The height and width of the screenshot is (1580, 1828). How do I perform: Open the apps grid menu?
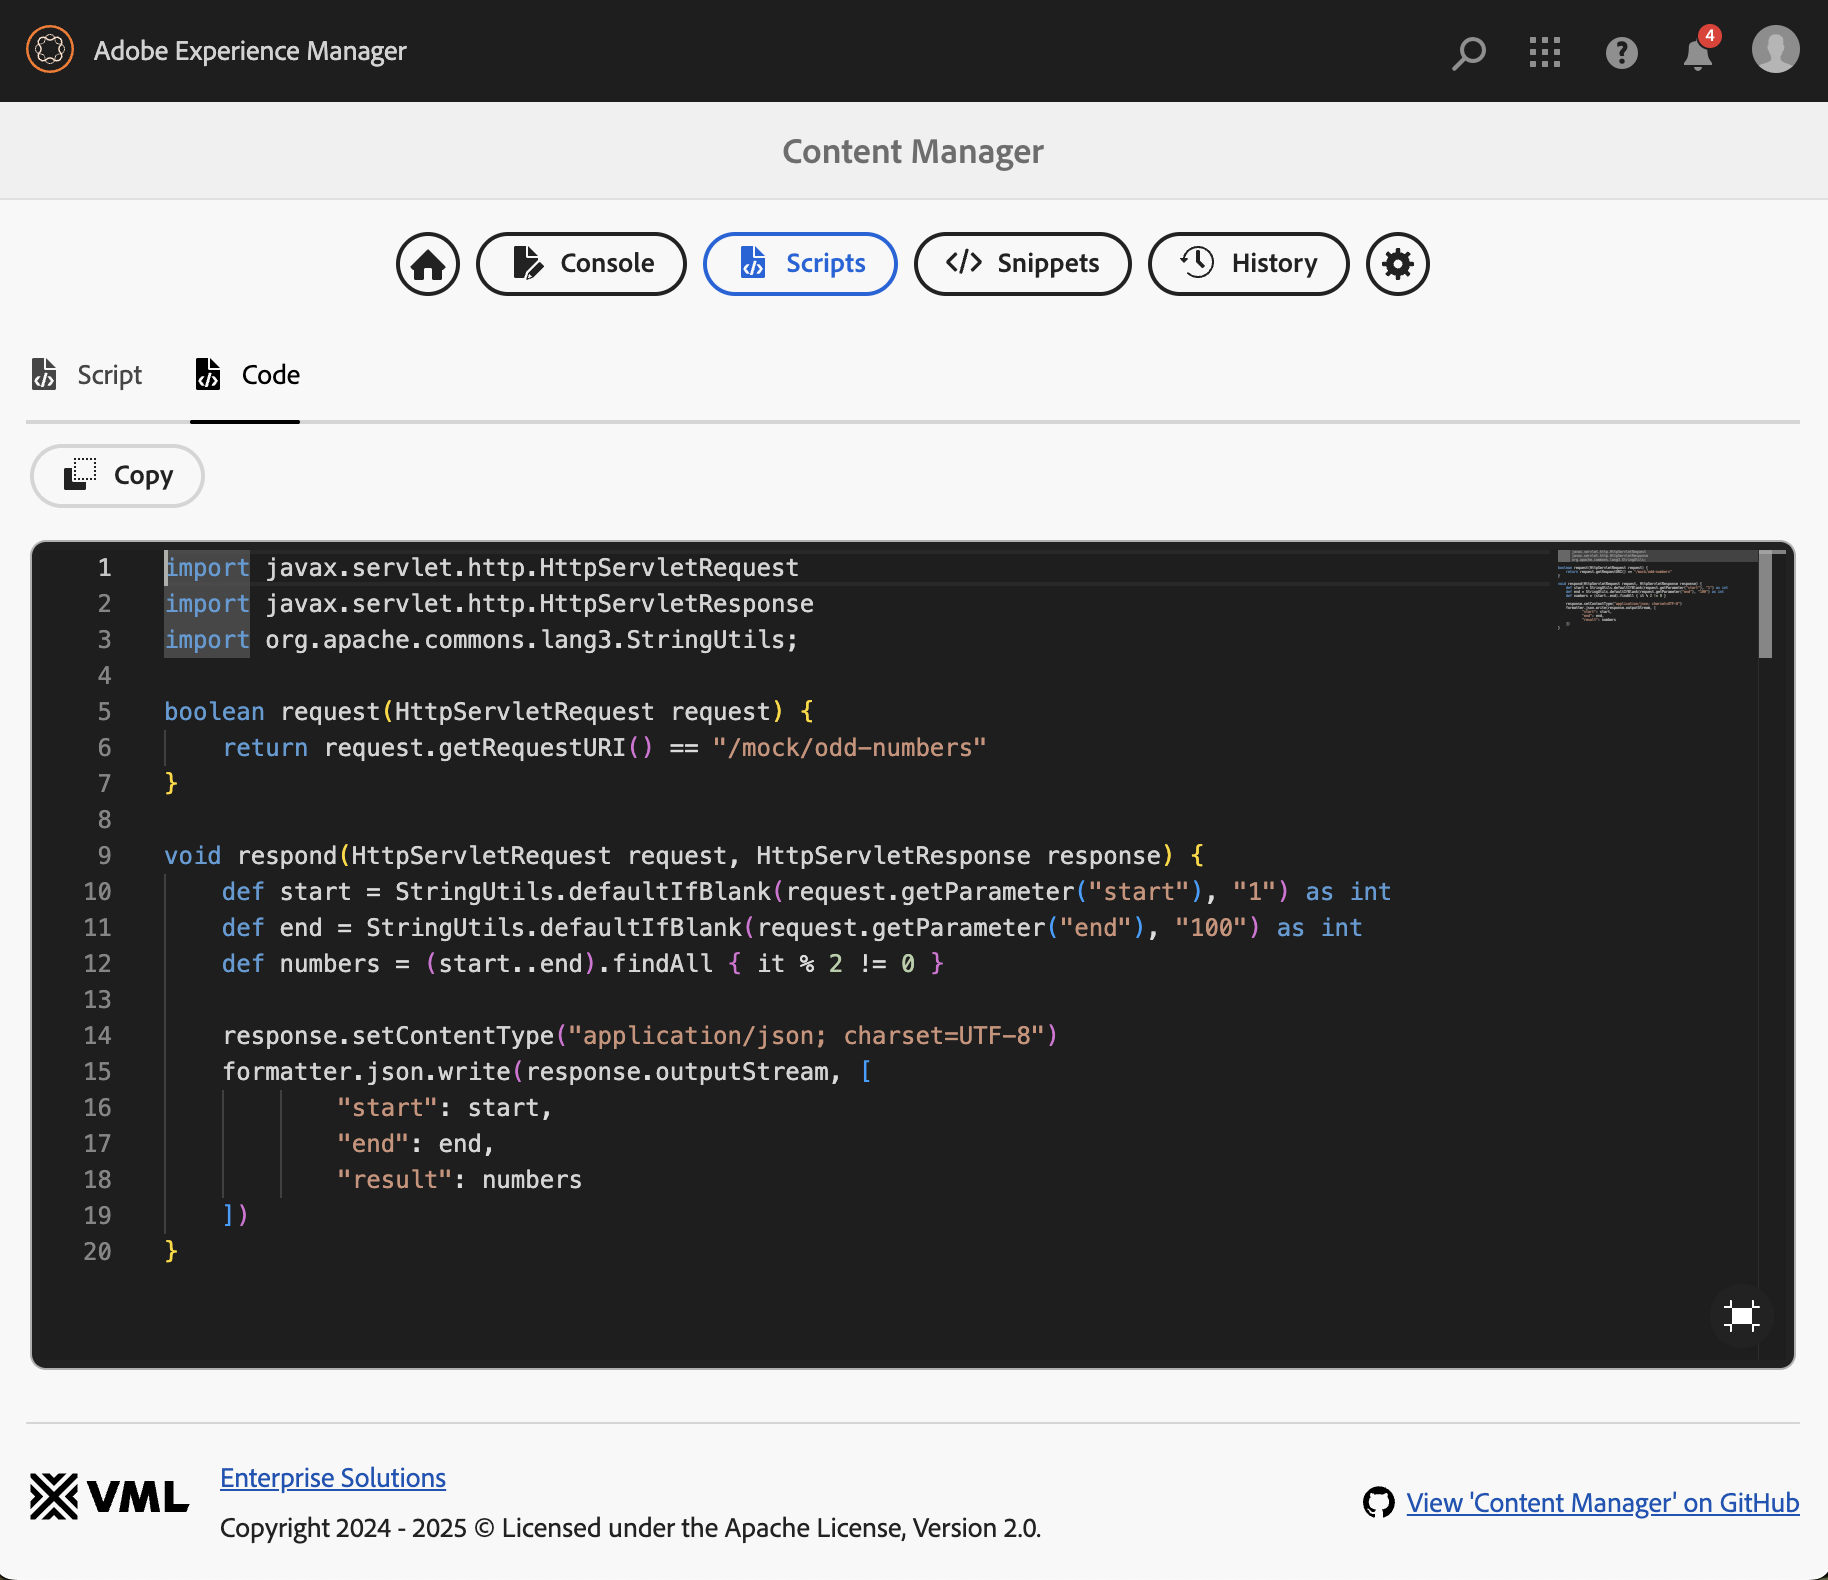coord(1545,52)
